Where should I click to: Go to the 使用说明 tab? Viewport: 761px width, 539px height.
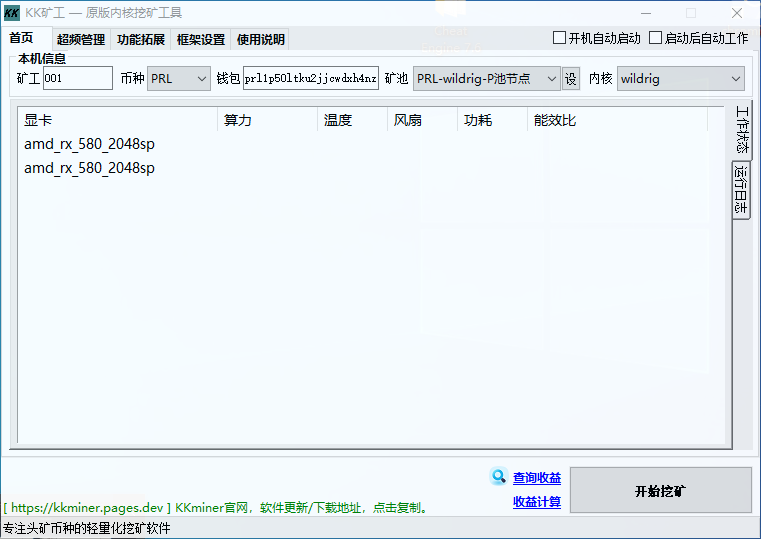pyautogui.click(x=261, y=39)
